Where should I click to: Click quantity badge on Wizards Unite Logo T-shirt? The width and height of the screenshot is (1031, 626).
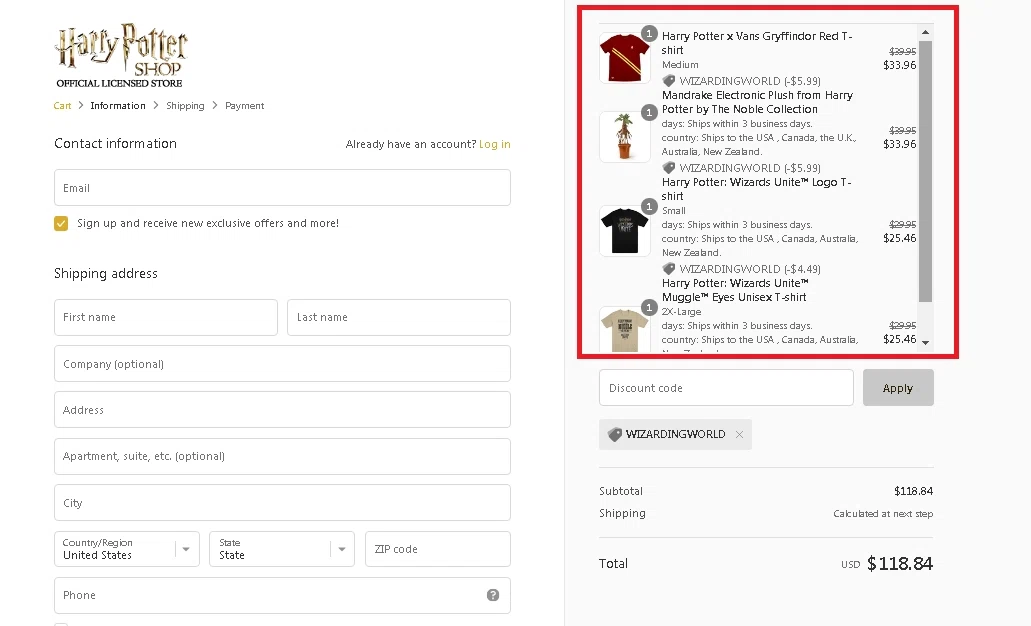pos(649,206)
